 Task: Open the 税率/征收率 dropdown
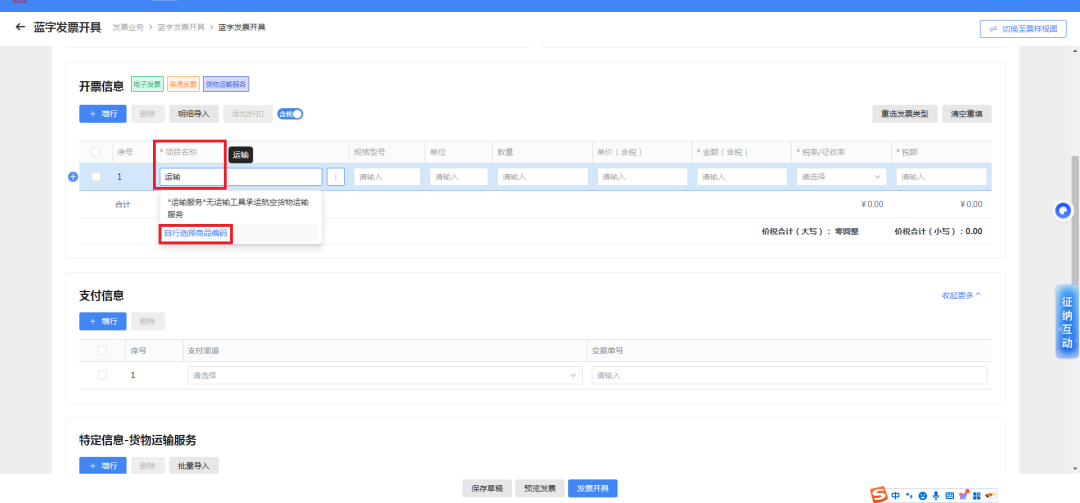point(842,176)
